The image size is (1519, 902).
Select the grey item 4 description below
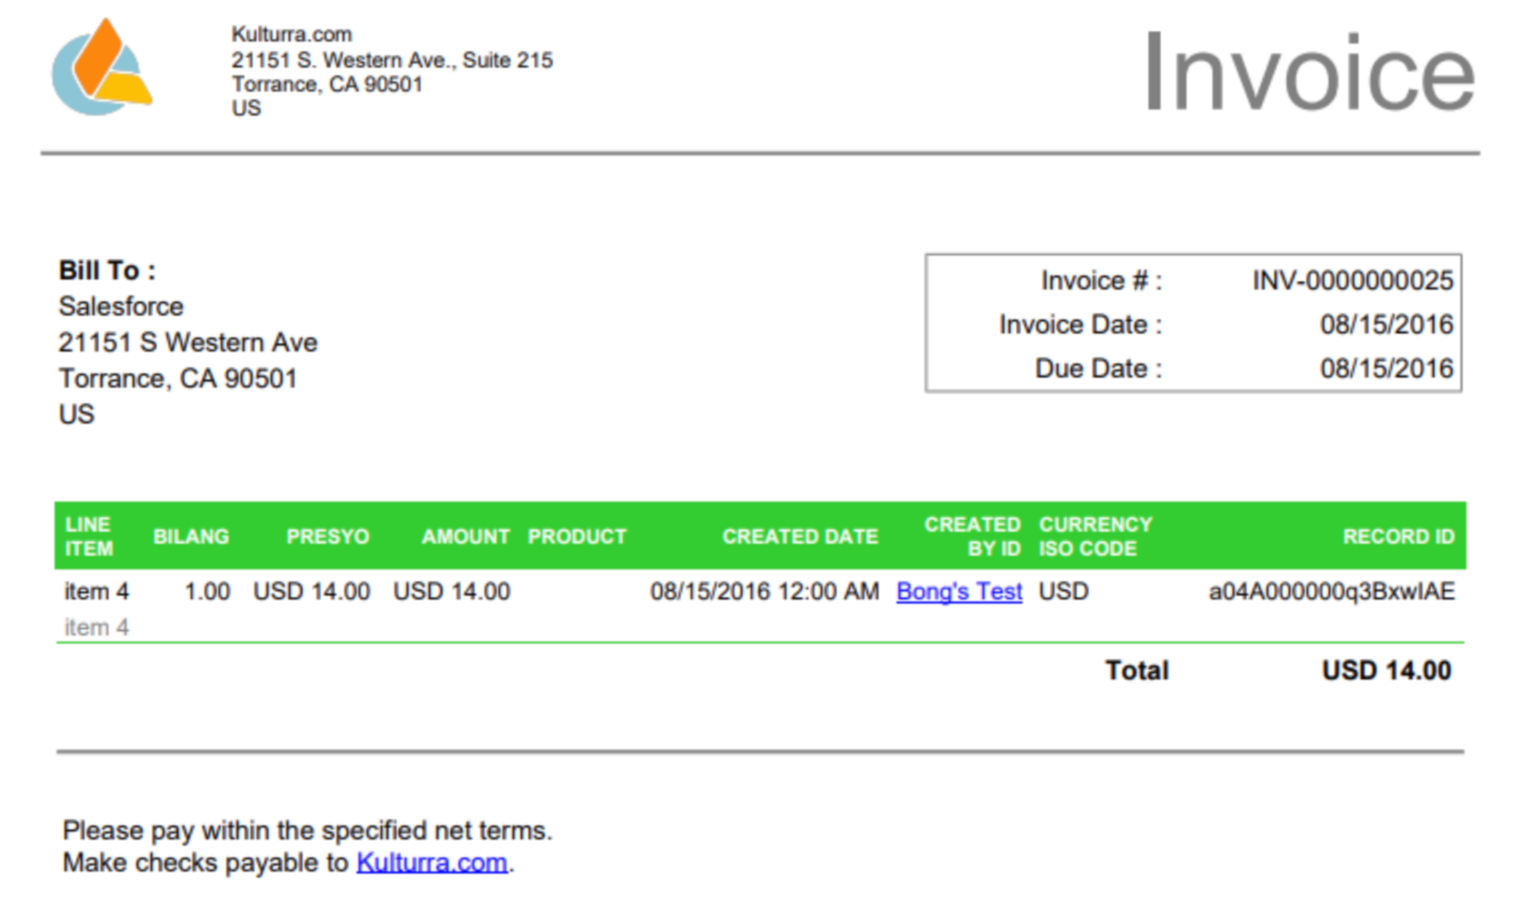[96, 628]
